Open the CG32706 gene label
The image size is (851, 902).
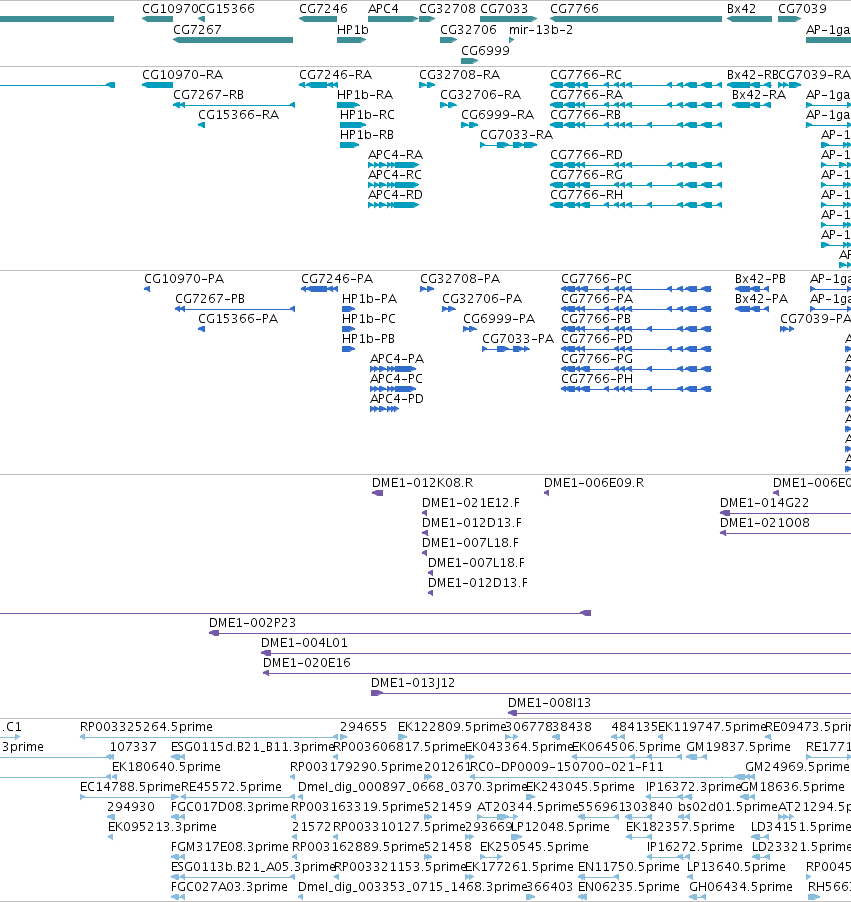tap(468, 29)
